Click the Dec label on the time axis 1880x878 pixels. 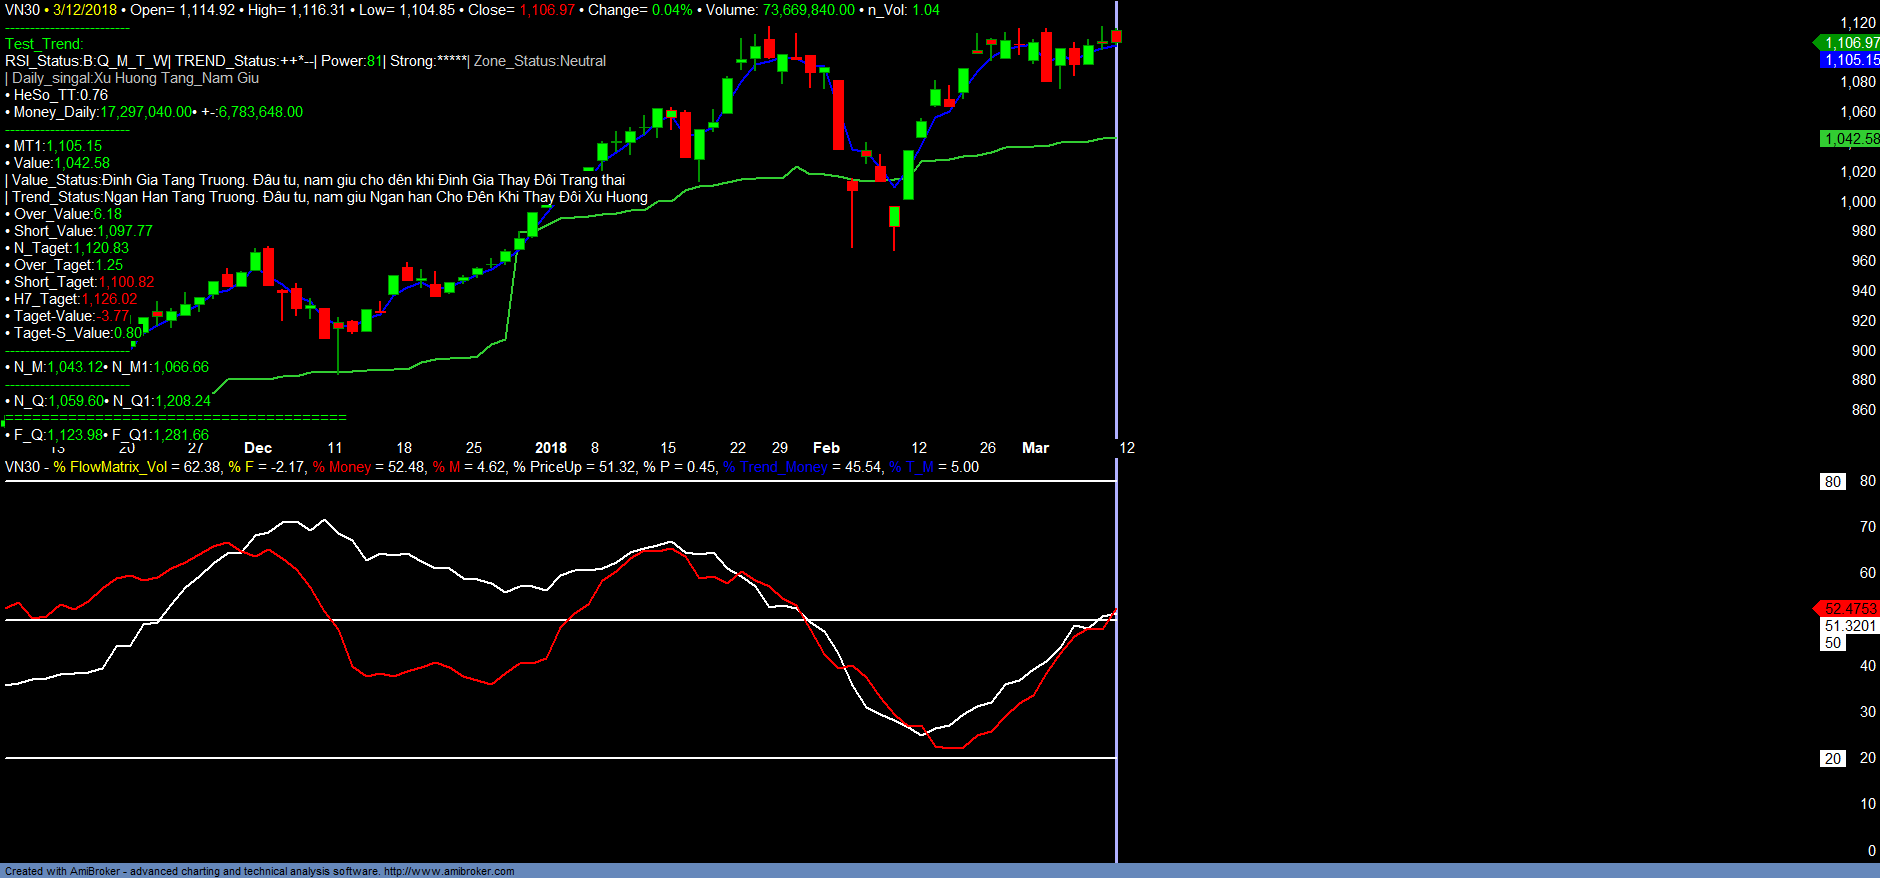point(258,448)
